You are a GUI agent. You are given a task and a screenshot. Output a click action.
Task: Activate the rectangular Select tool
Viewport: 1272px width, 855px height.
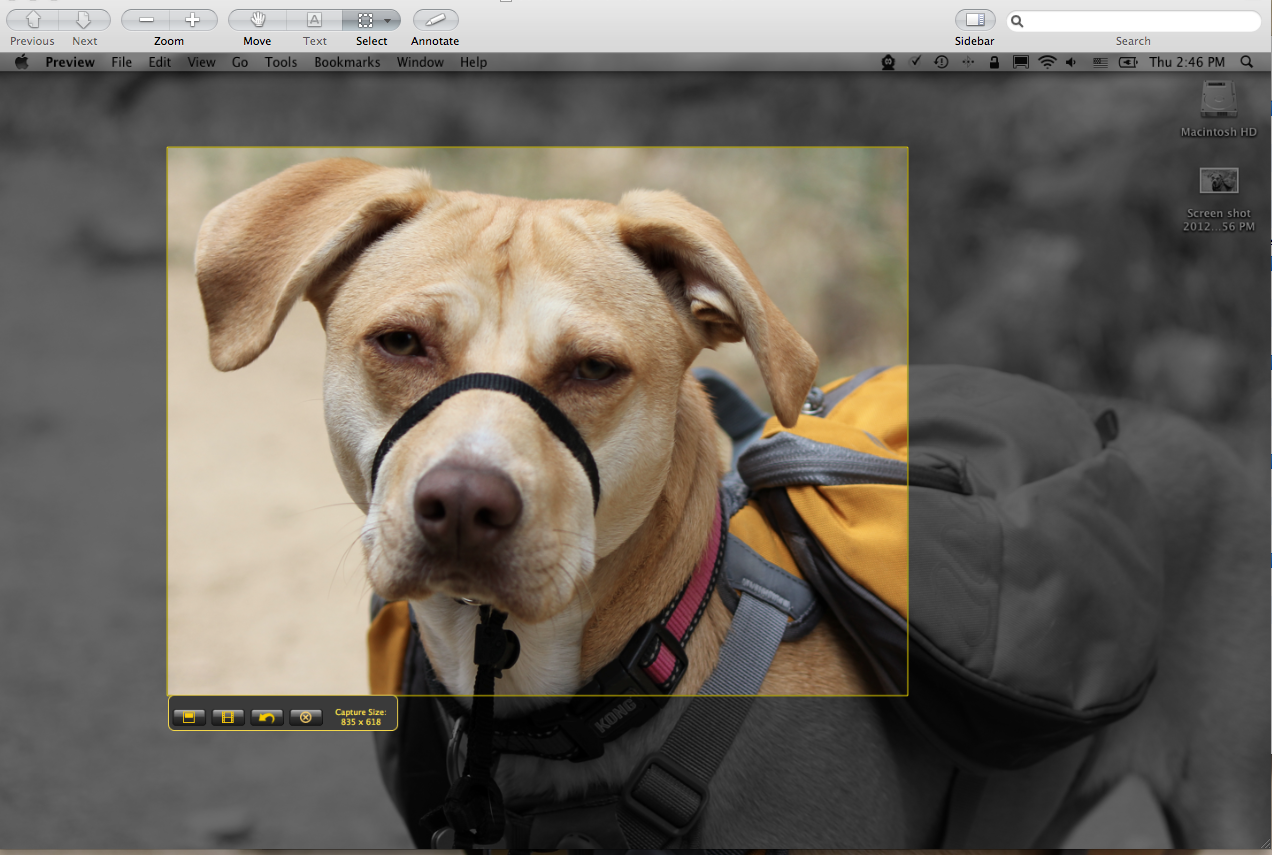[365, 19]
